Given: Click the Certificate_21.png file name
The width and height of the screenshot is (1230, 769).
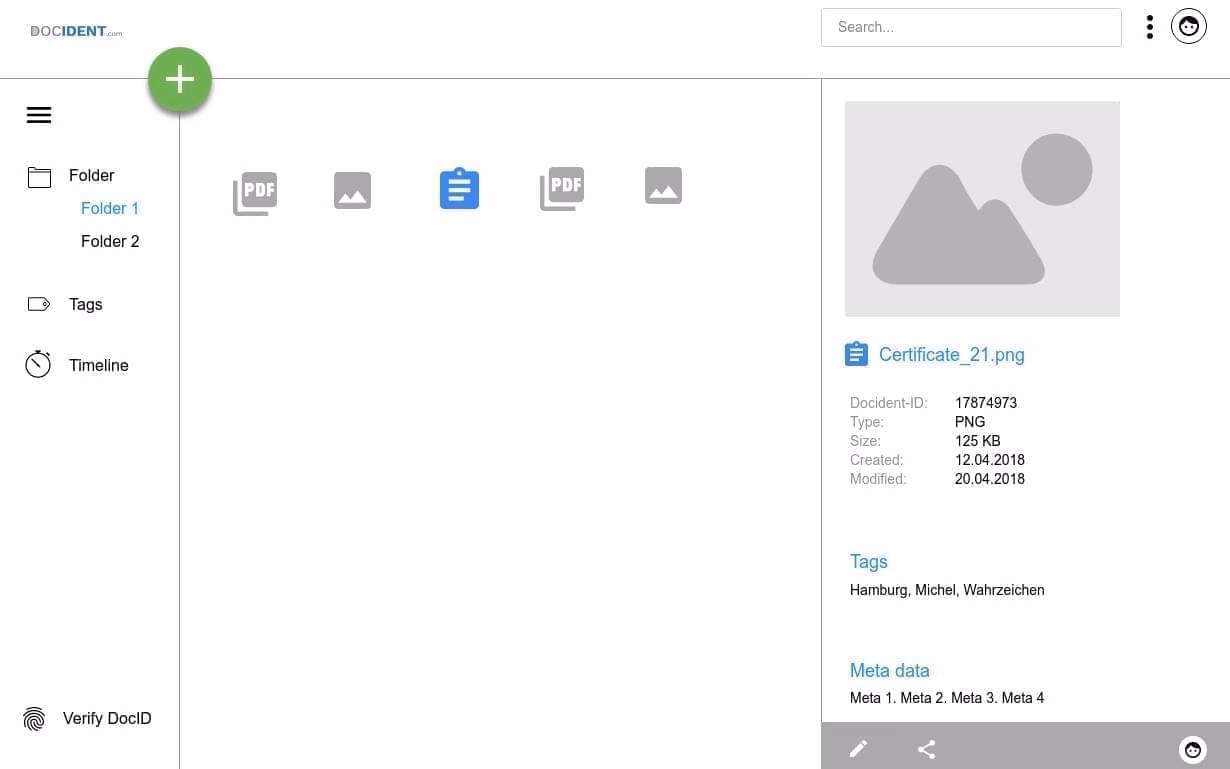Looking at the screenshot, I should (951, 354).
